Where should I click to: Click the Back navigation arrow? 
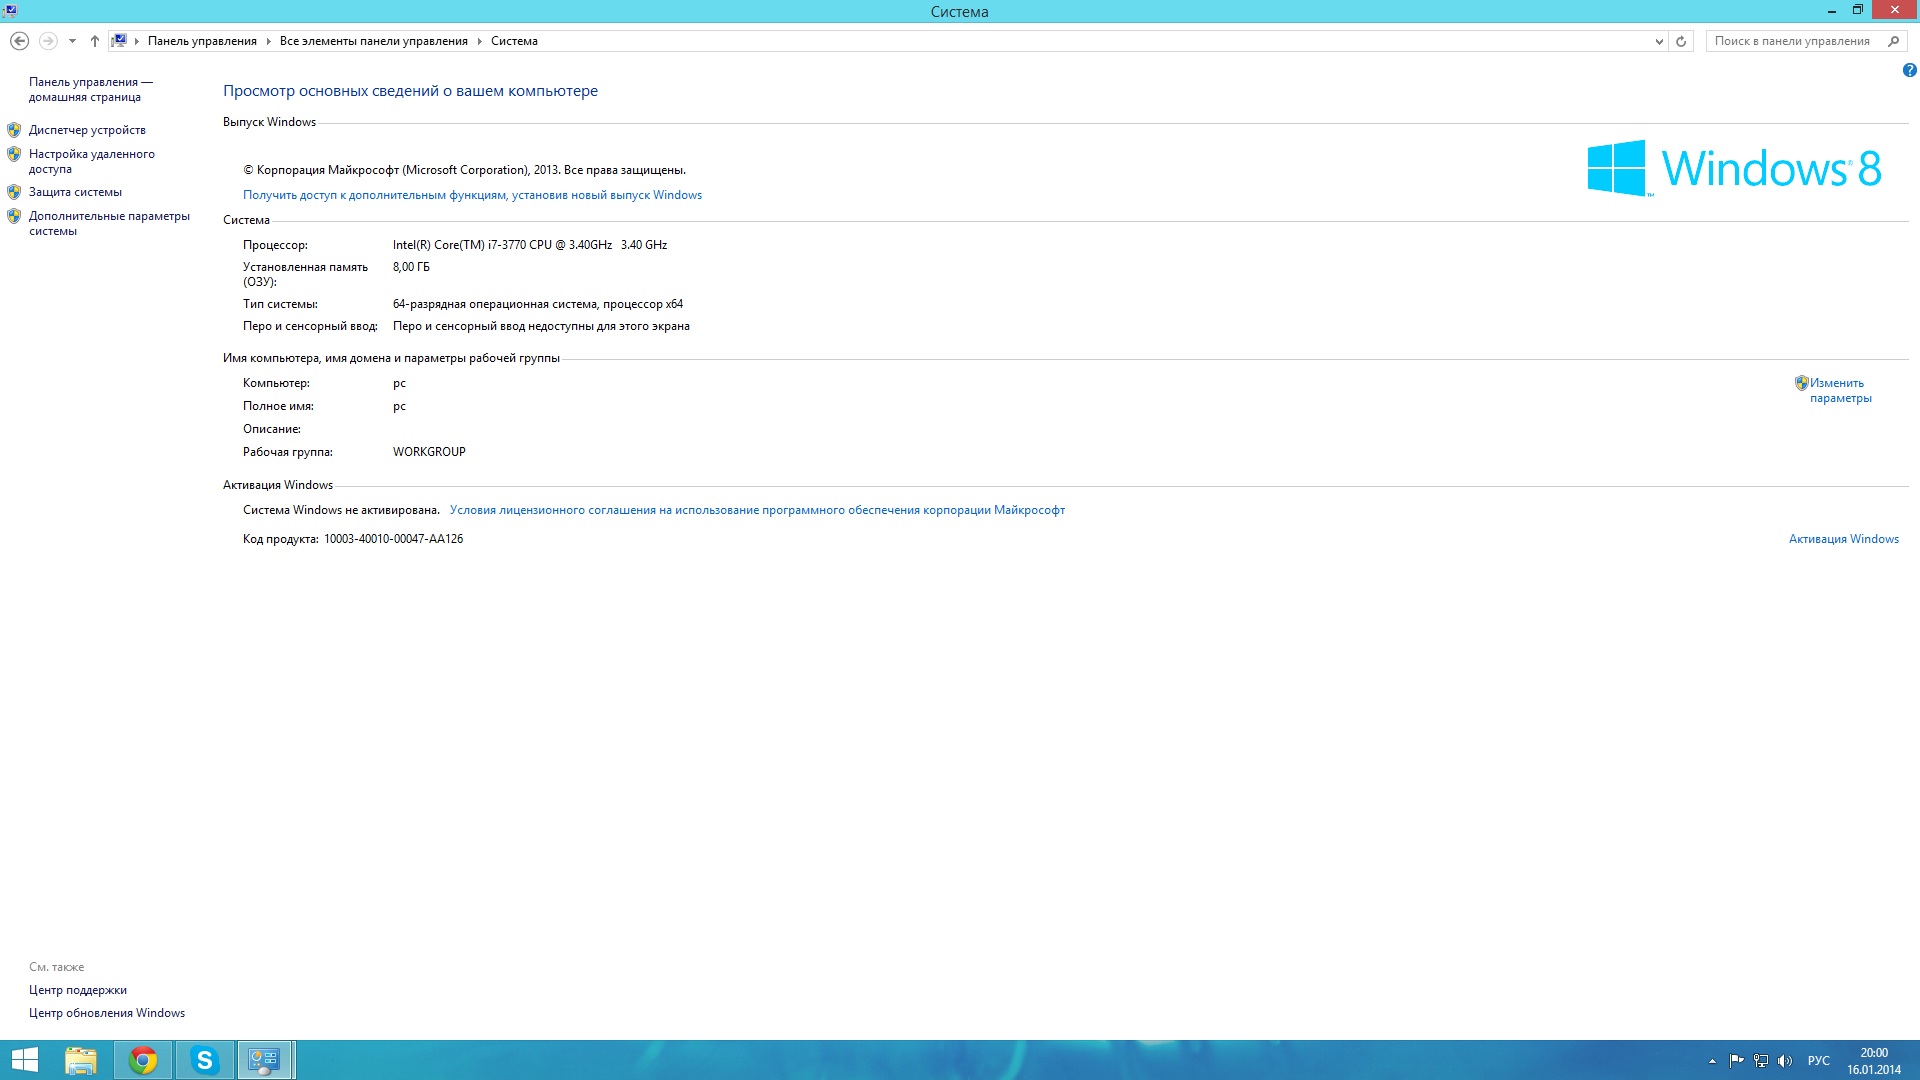point(19,41)
